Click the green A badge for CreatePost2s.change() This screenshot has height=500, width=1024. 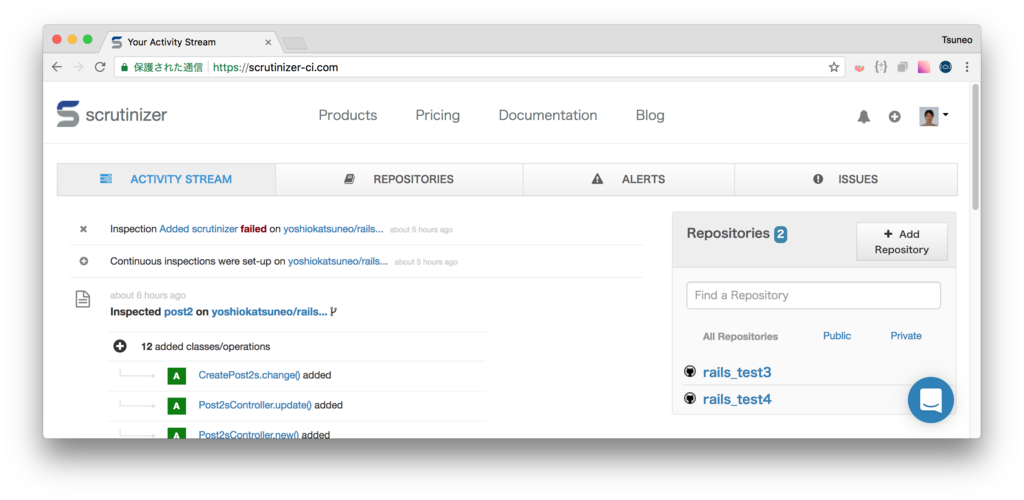point(176,376)
